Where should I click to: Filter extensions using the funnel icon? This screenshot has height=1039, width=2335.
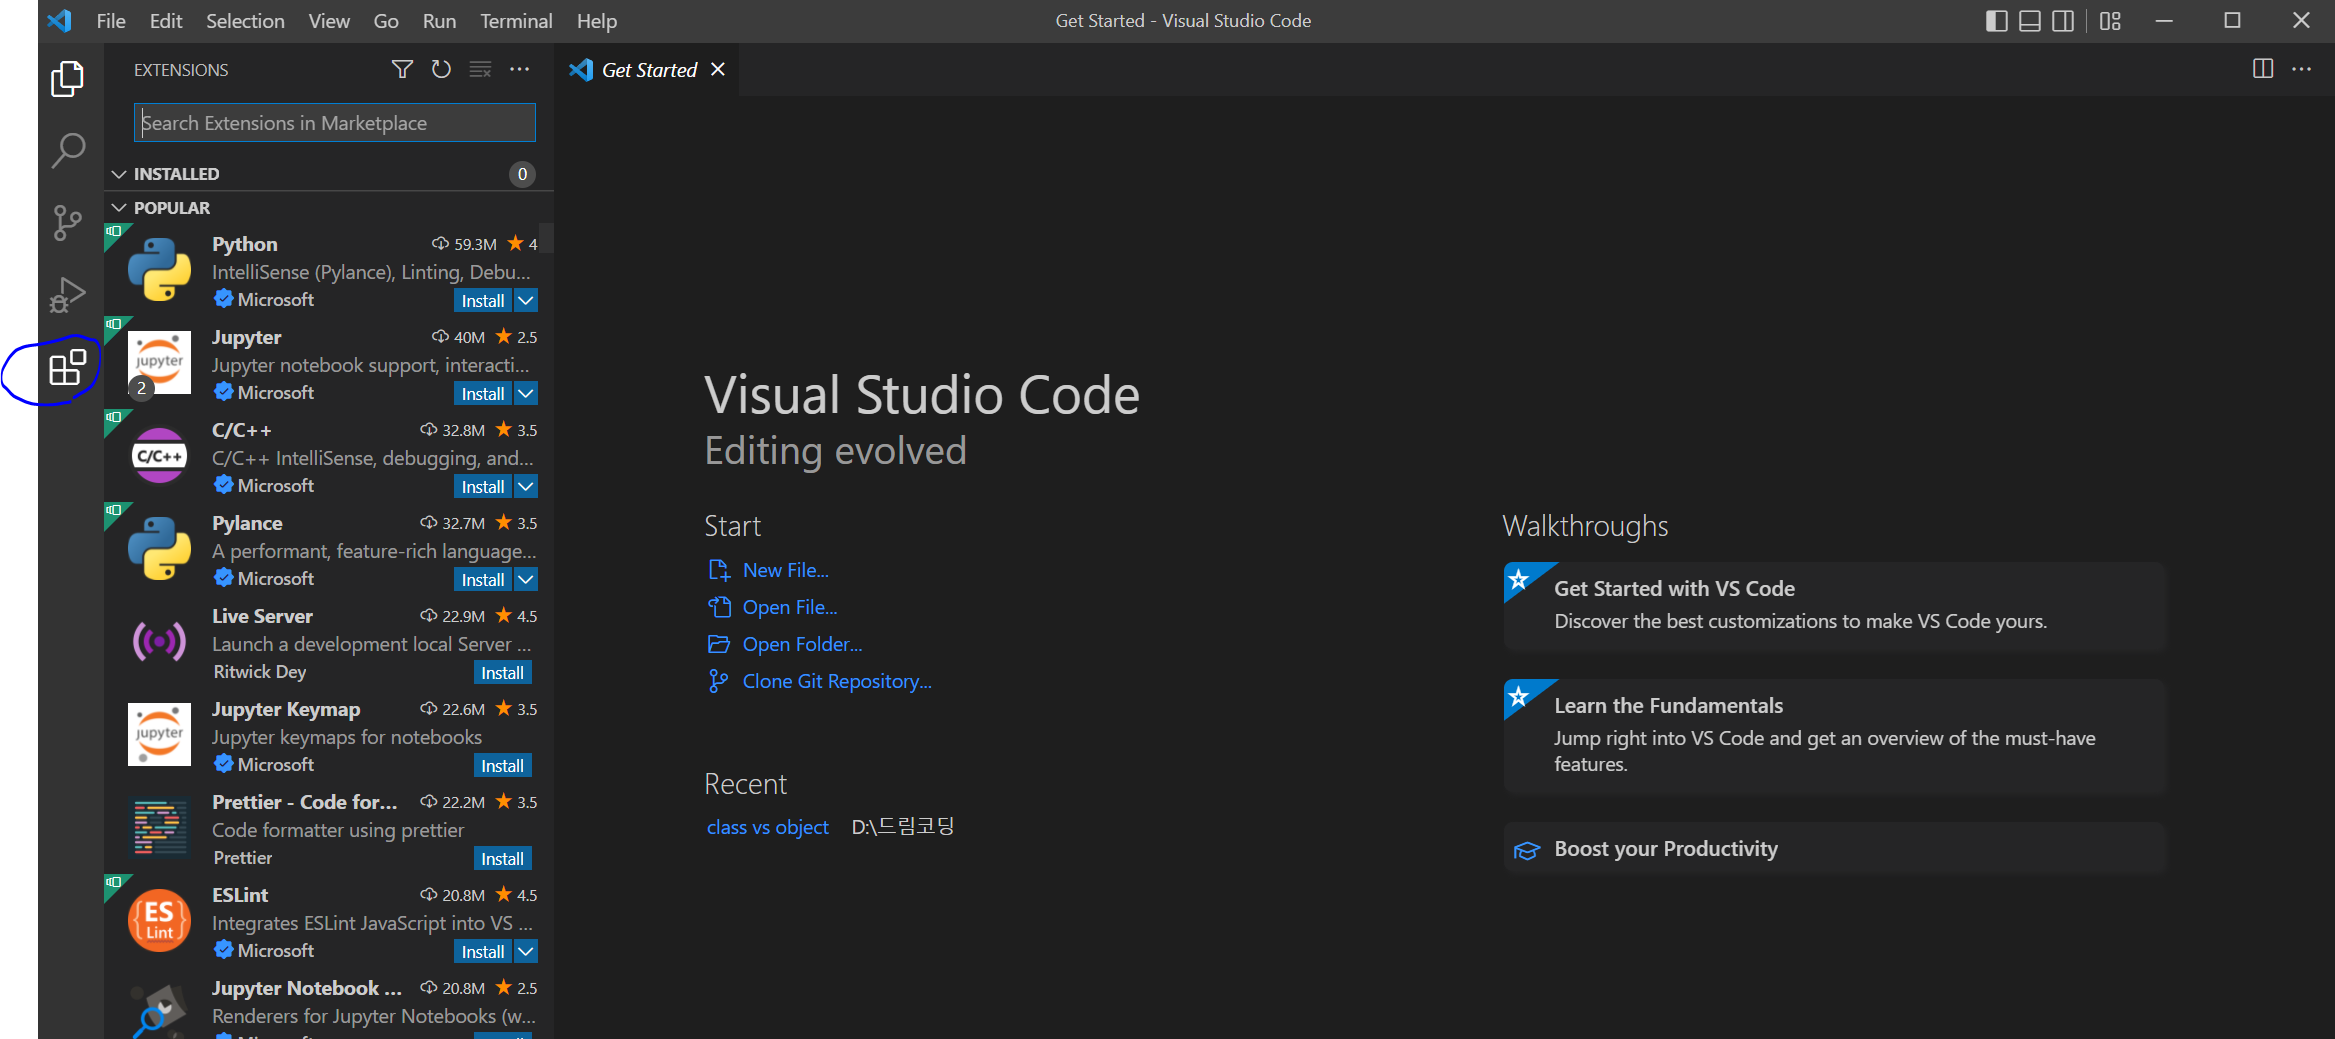click(x=402, y=69)
